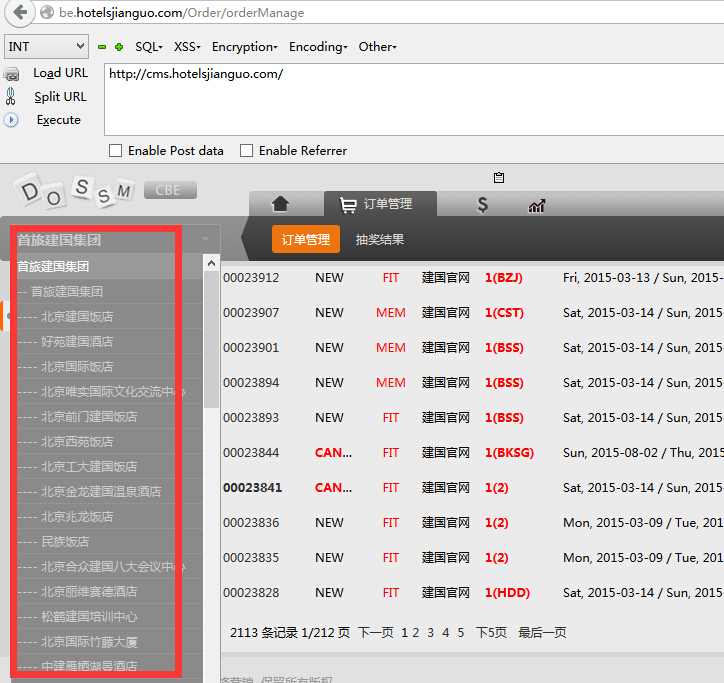
Task: Click the hotel list scroll up arrow
Action: [211, 263]
